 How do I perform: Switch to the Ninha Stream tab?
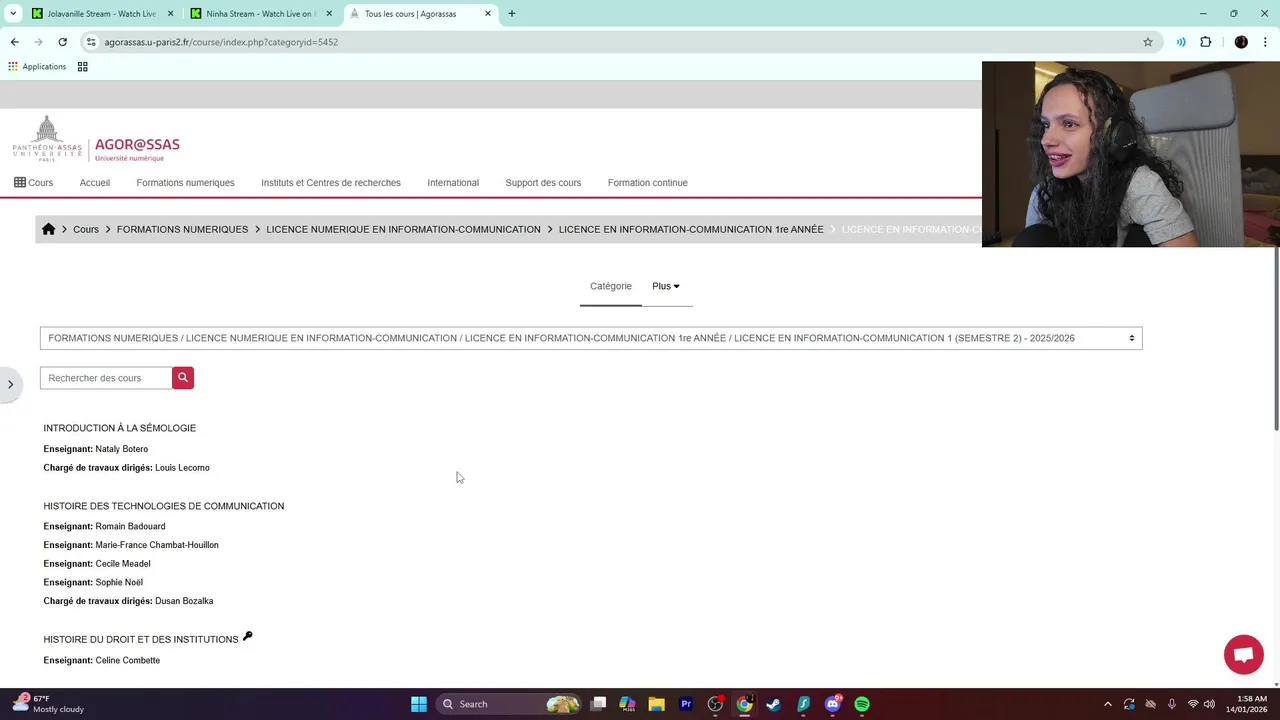click(x=259, y=14)
